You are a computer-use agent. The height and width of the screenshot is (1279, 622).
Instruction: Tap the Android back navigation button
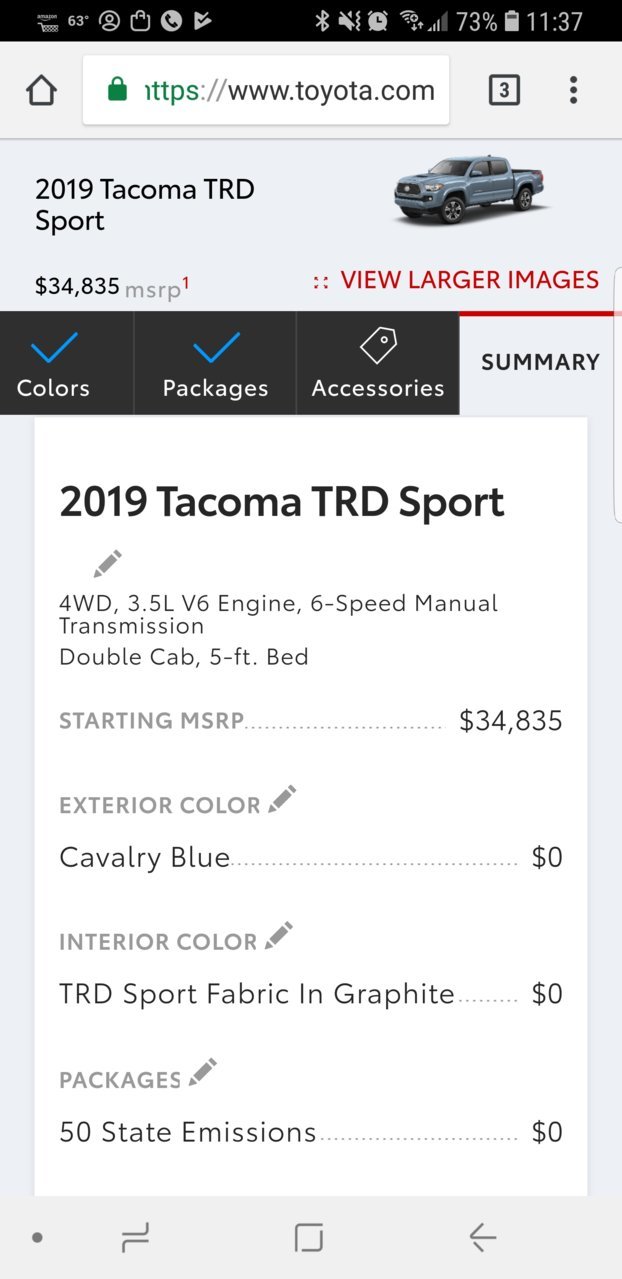pyautogui.click(x=483, y=1238)
